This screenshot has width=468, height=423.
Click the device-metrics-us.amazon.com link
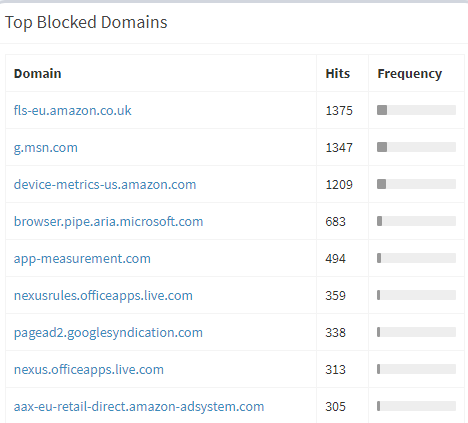point(105,184)
